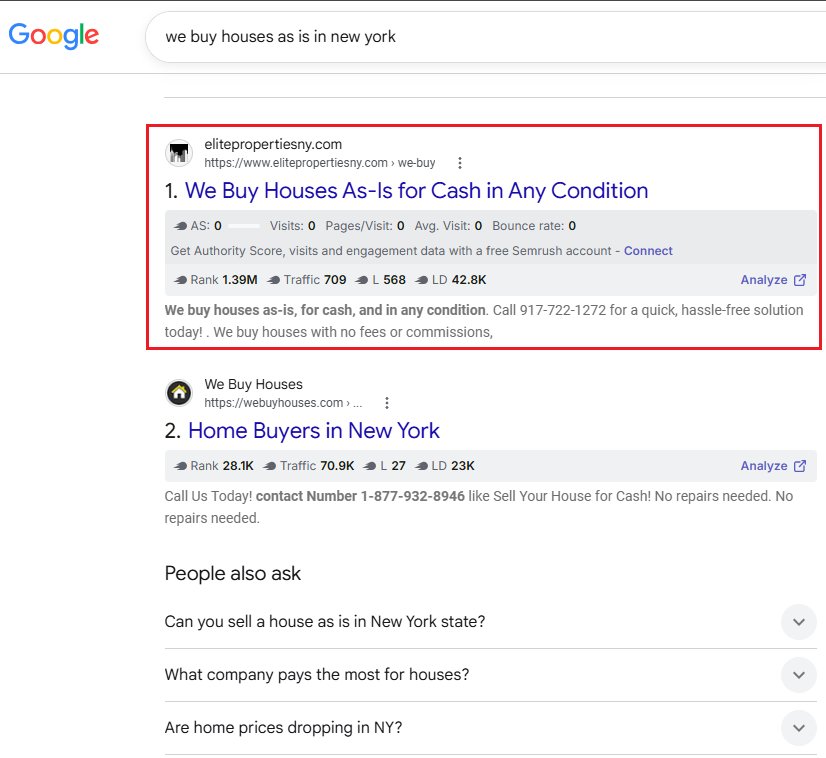Click the We Buy Houses site favicon
Viewport: 826px width, 758px height.
[179, 393]
